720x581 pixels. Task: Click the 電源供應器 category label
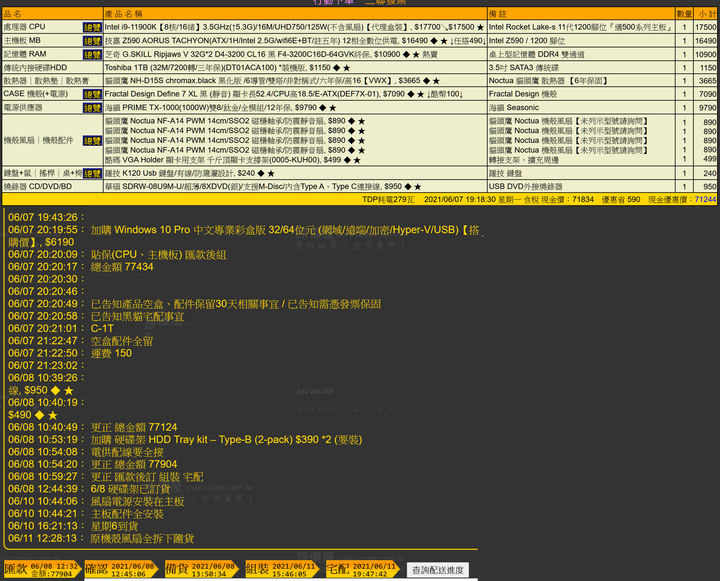(22, 107)
